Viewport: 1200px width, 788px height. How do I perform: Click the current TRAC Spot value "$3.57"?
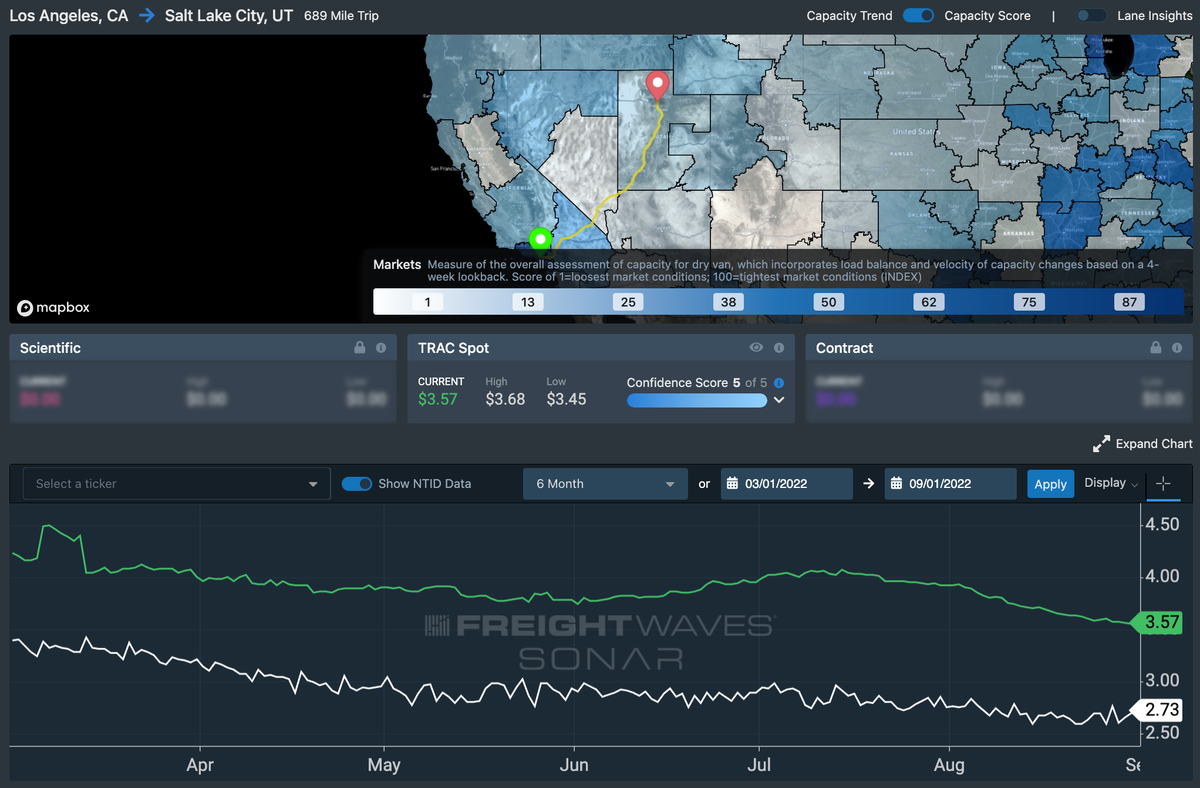(x=438, y=399)
